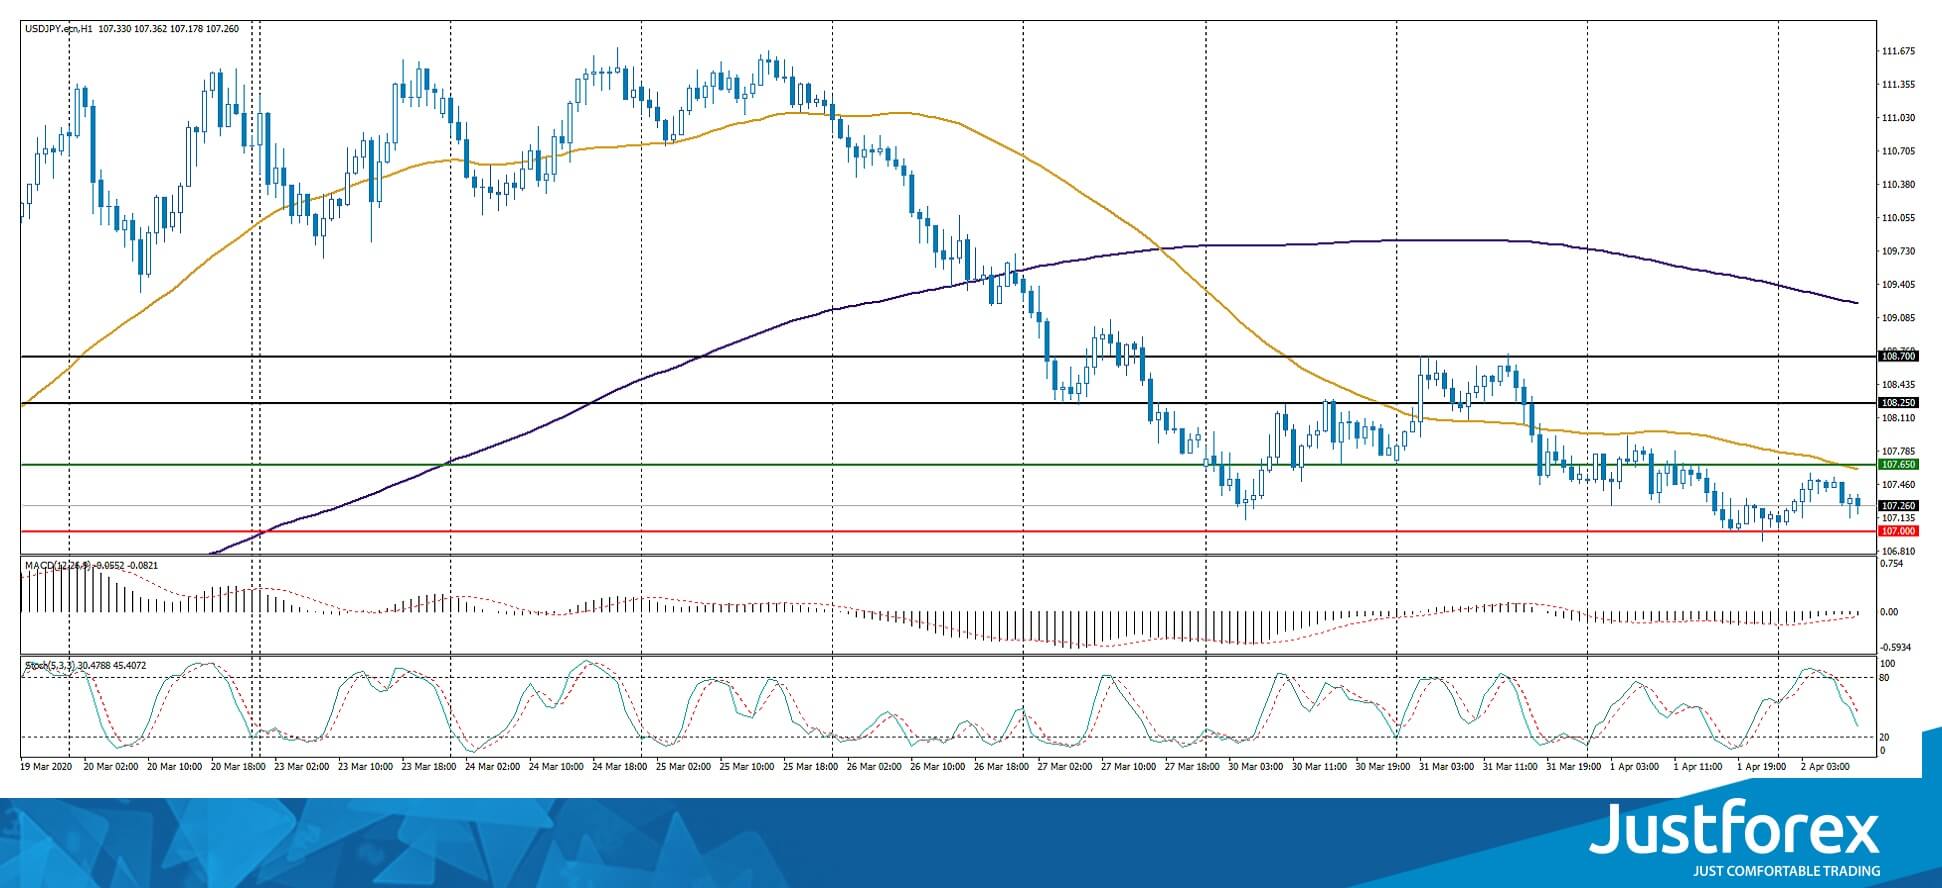Click the 110.705 price axis value
Image resolution: width=1942 pixels, height=888 pixels.
1898,151
